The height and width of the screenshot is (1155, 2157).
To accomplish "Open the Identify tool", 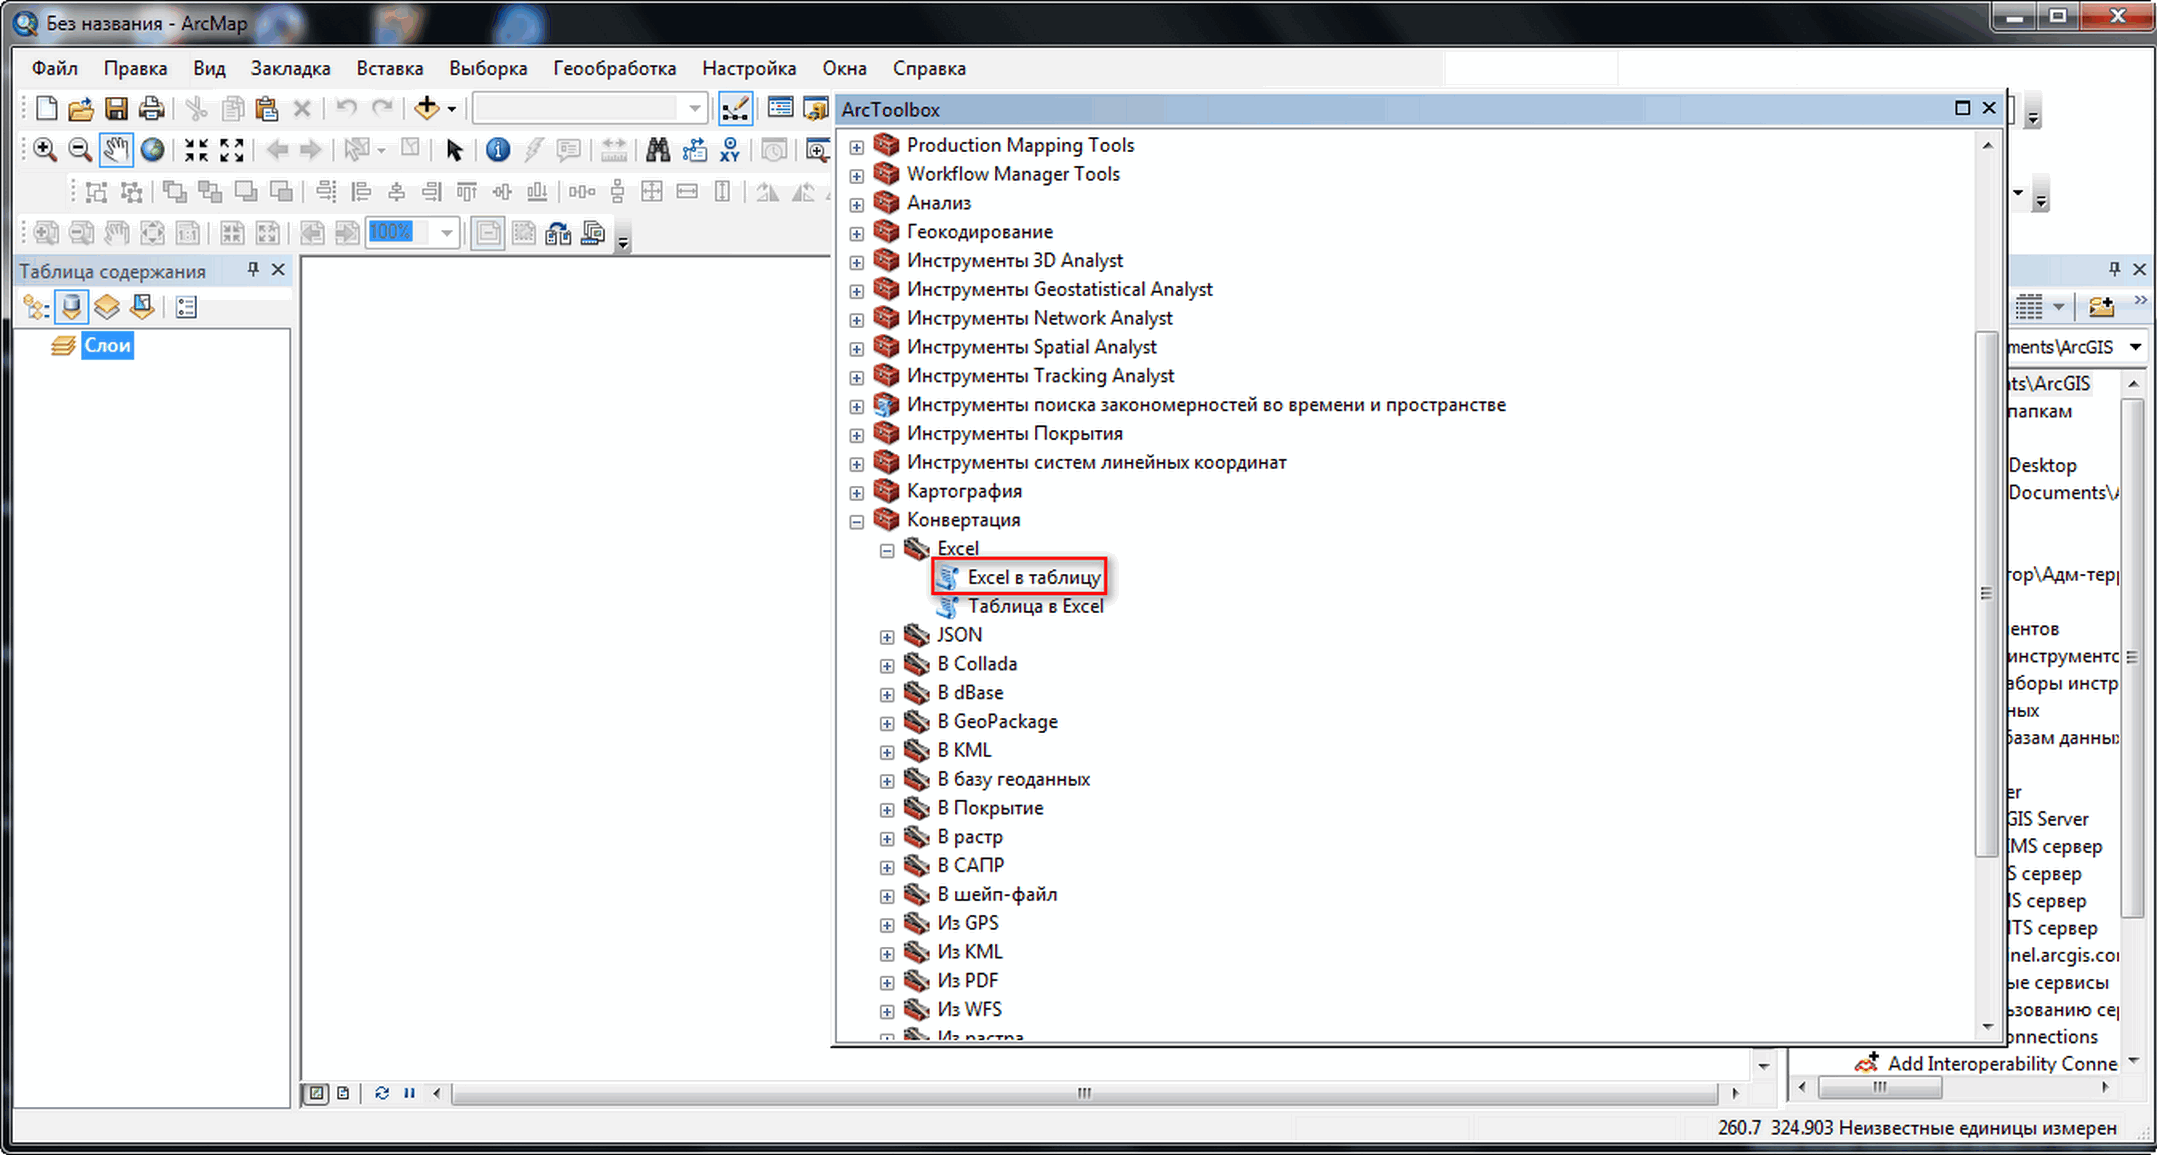I will 497,150.
